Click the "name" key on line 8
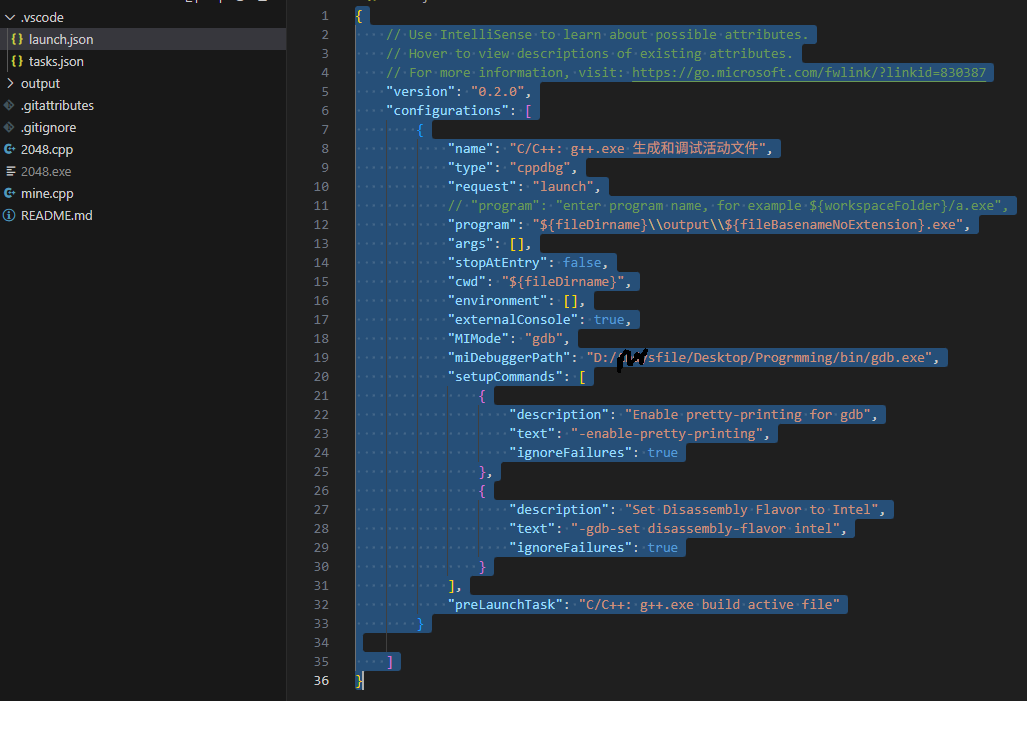The width and height of the screenshot is (1027, 753). point(471,149)
